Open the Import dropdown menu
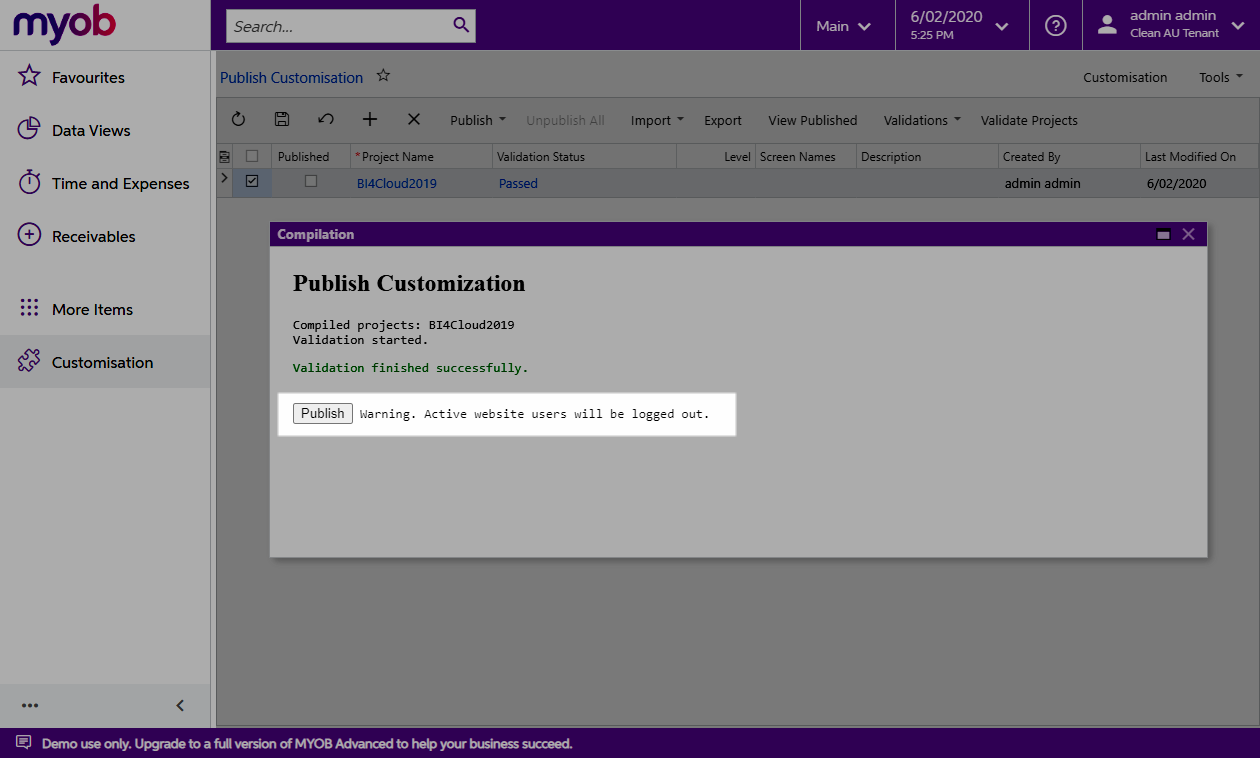 coord(657,120)
